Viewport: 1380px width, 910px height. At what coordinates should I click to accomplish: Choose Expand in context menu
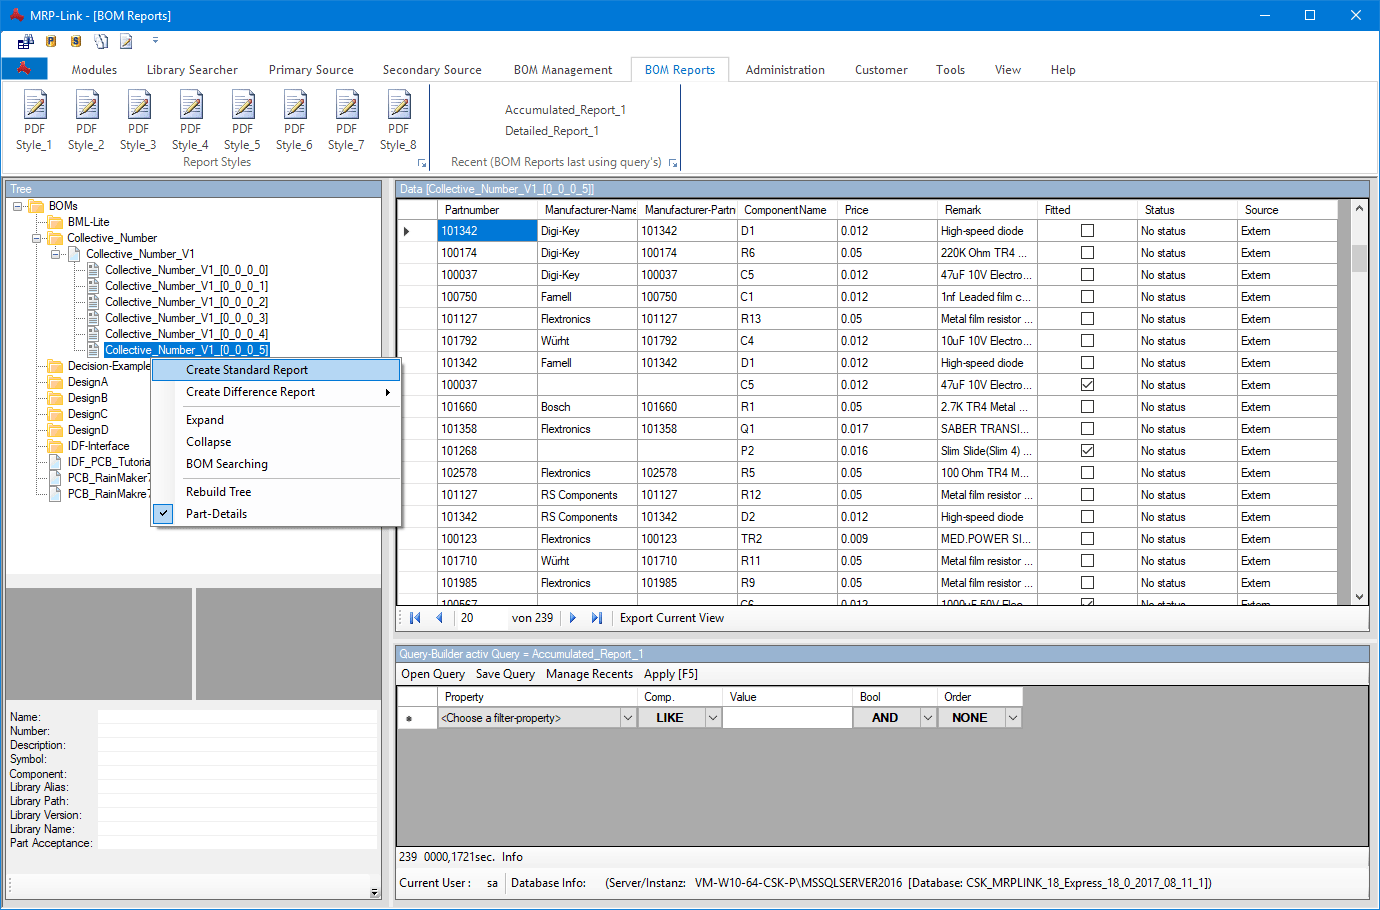(276, 420)
